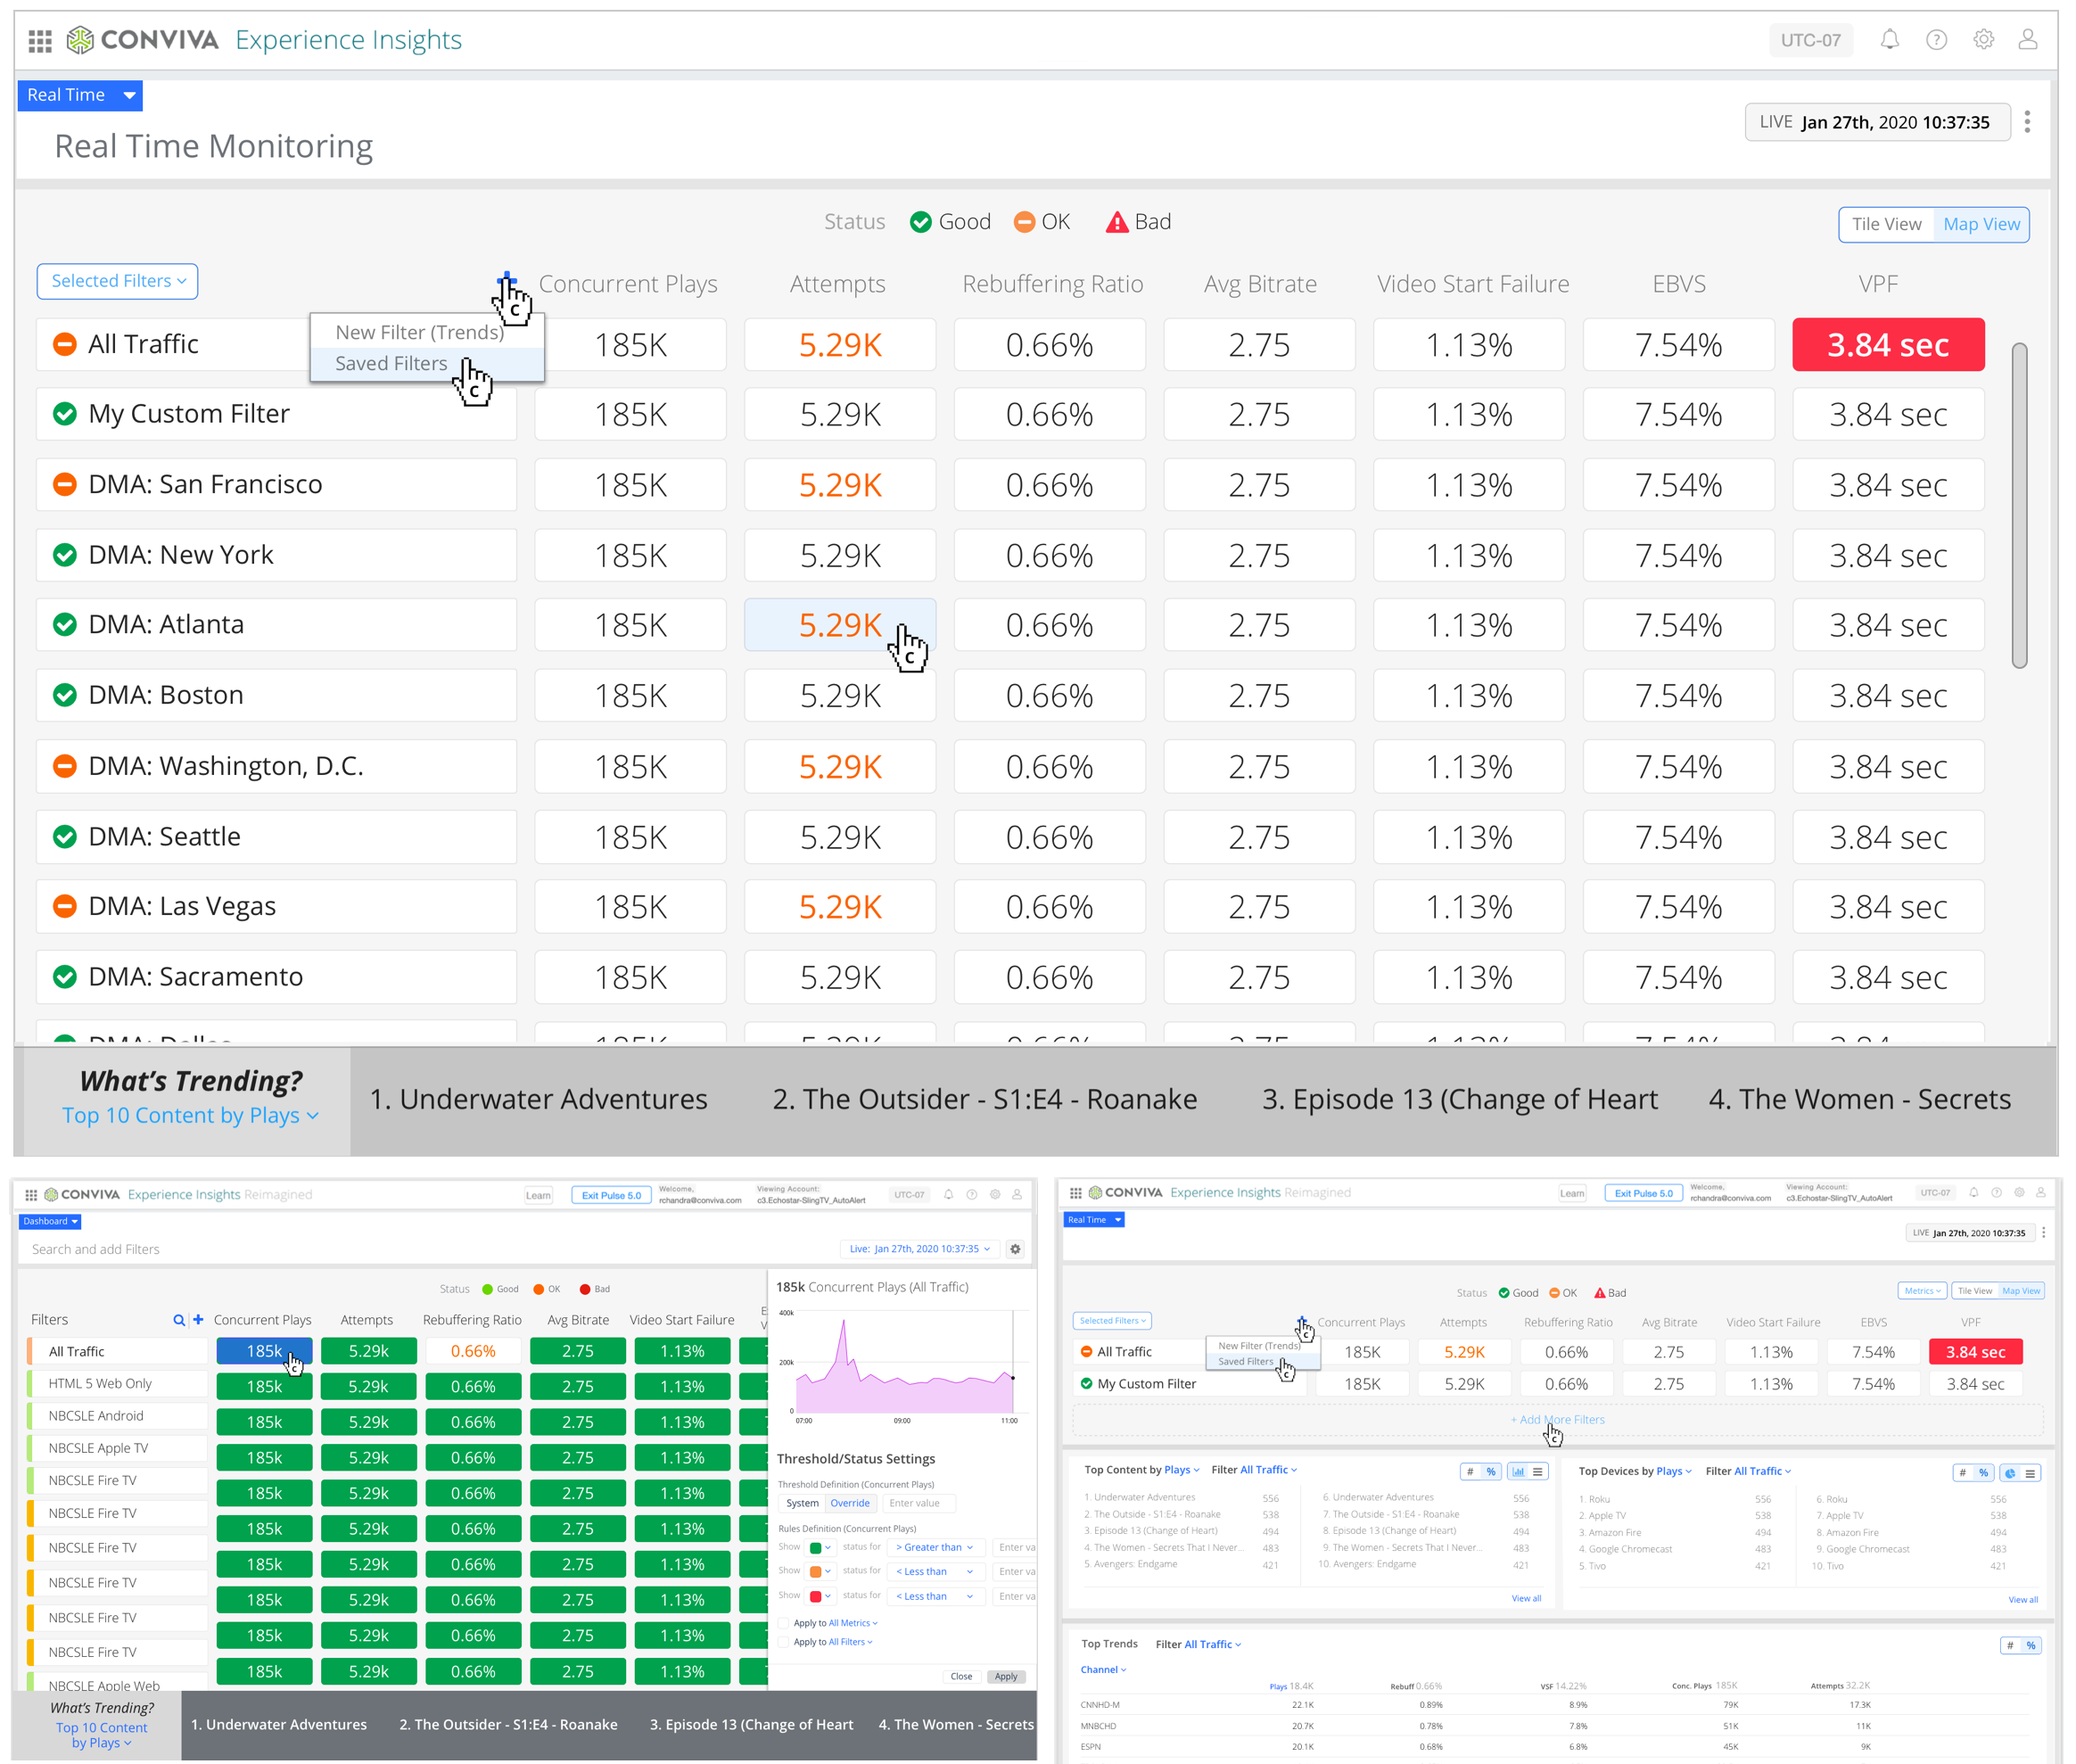Click the vertical scrollbar in the Real Time Monitoring panel
This screenshot has width=2076, height=1764.
[2020, 505]
